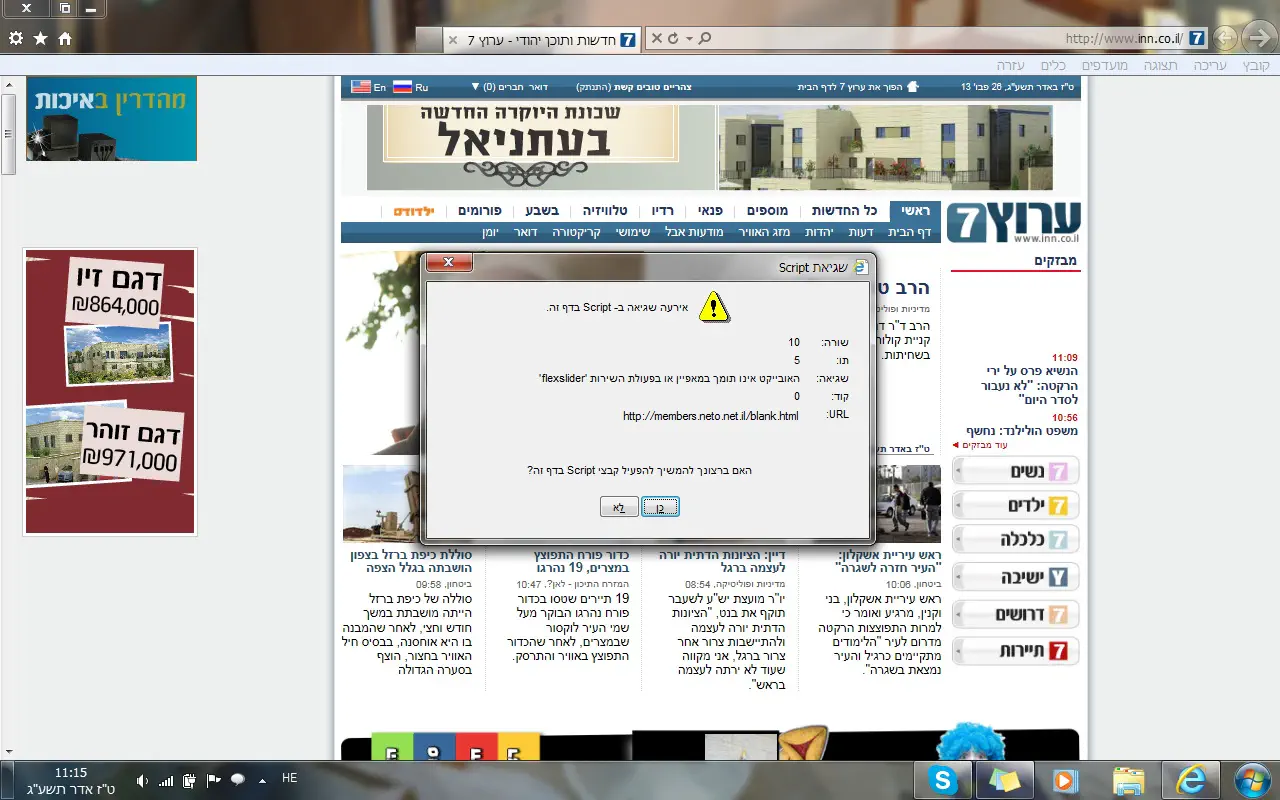Open Skype from the taskbar
Image resolution: width=1280 pixels, height=800 pixels.
point(942,780)
